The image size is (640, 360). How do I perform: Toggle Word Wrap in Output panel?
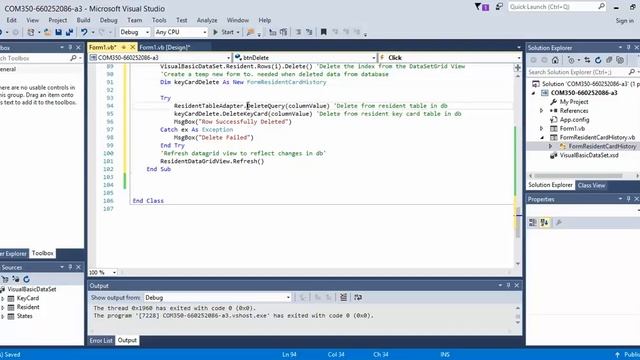[358, 298]
